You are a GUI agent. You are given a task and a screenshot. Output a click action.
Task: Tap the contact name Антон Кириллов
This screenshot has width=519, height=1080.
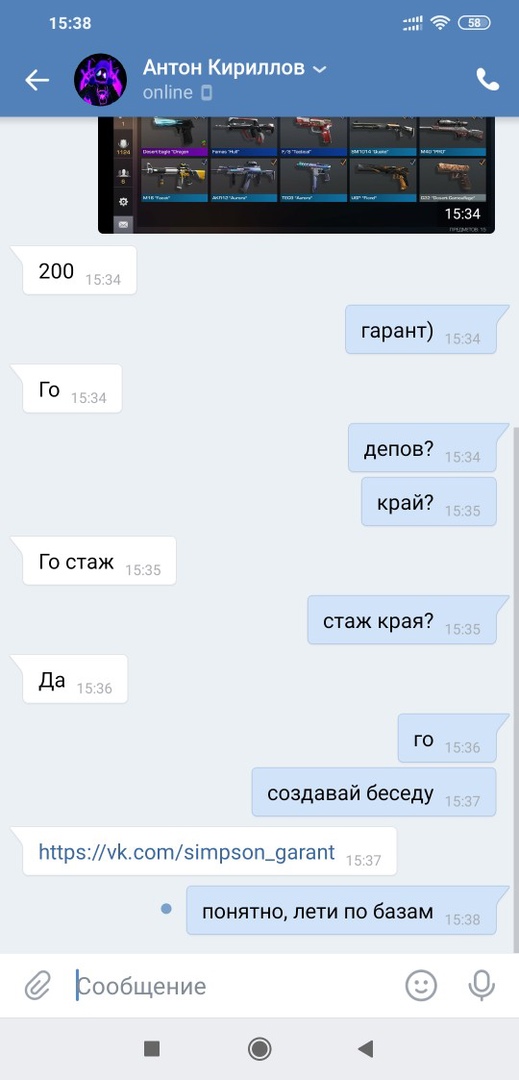223,68
